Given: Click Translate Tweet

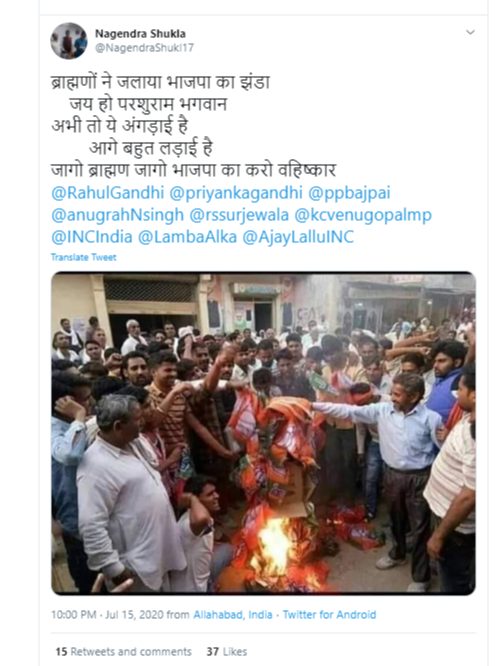Looking at the screenshot, I should [x=84, y=257].
